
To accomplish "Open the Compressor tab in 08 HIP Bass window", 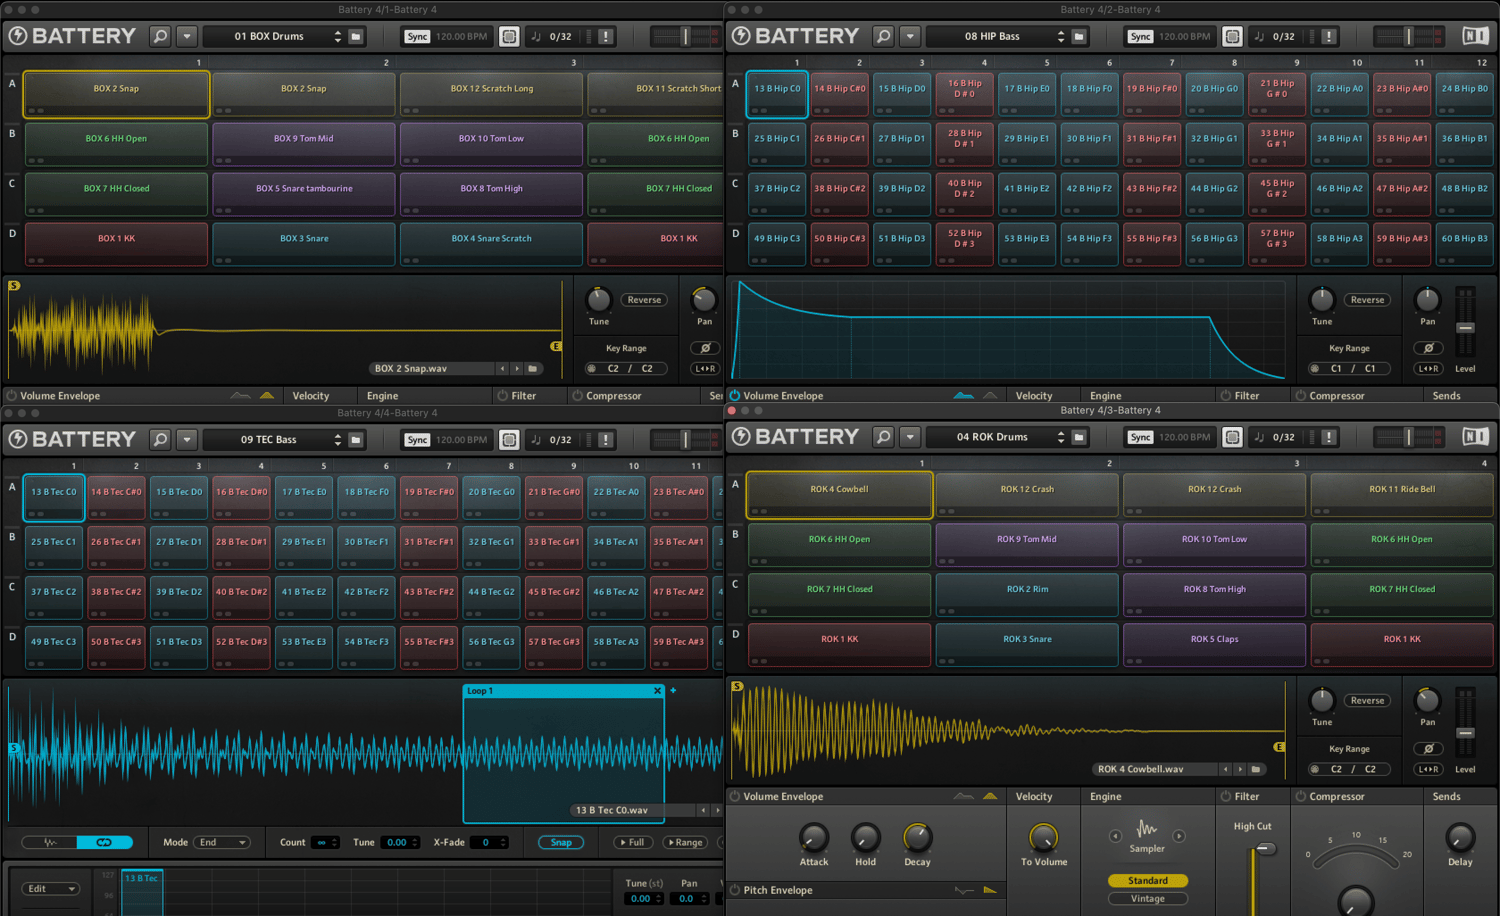I will click(x=1336, y=396).
